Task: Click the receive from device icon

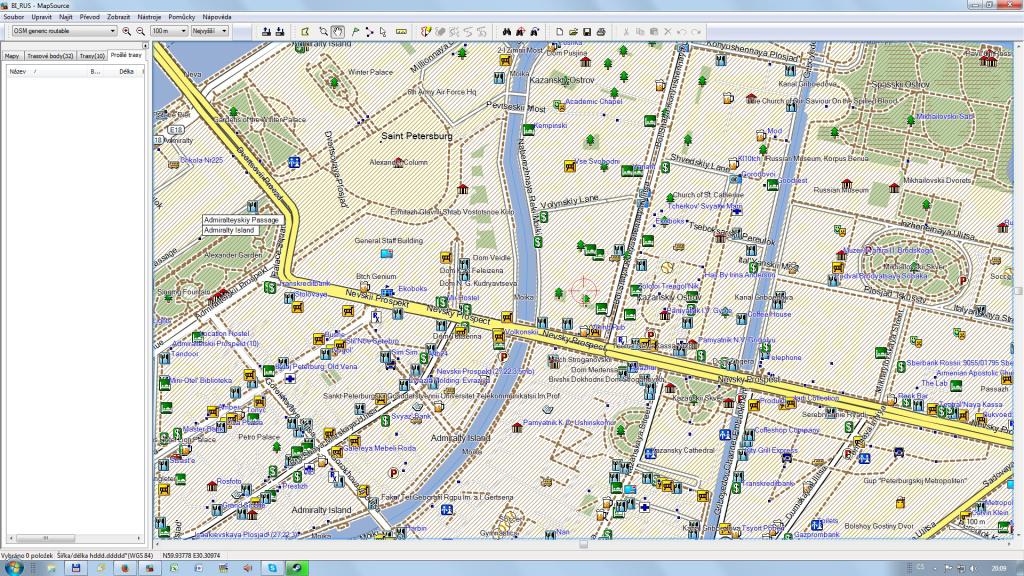Action: [x=280, y=31]
